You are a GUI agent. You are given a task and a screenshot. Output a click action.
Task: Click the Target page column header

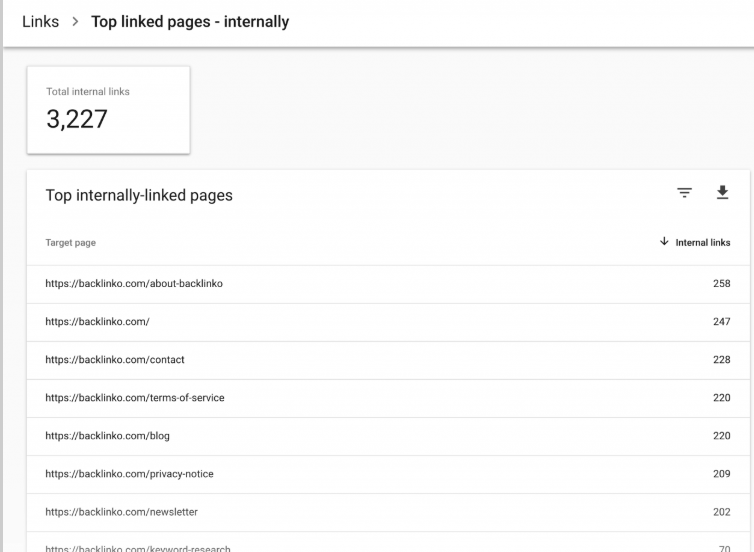coord(71,243)
